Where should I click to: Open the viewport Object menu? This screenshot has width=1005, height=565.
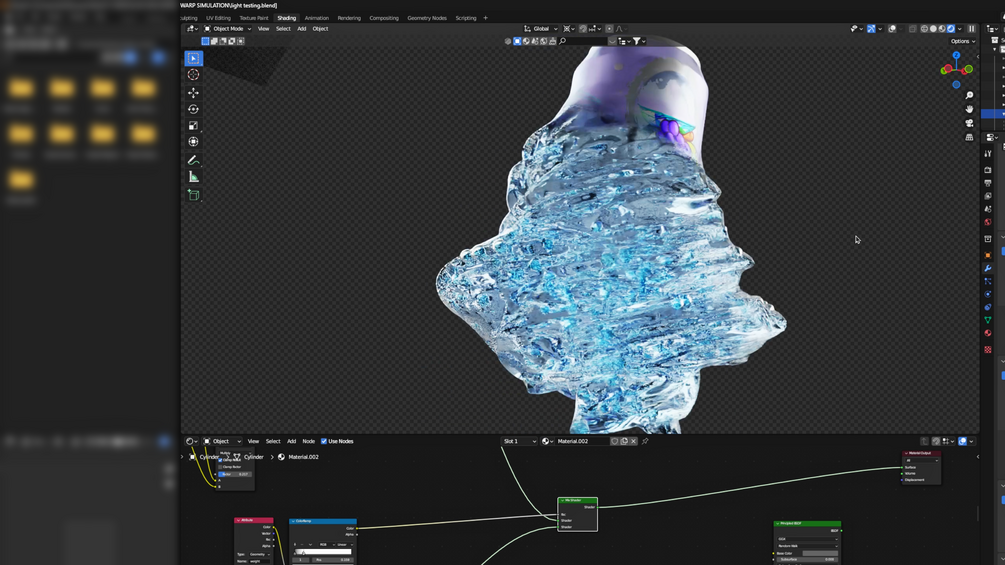[x=320, y=29]
